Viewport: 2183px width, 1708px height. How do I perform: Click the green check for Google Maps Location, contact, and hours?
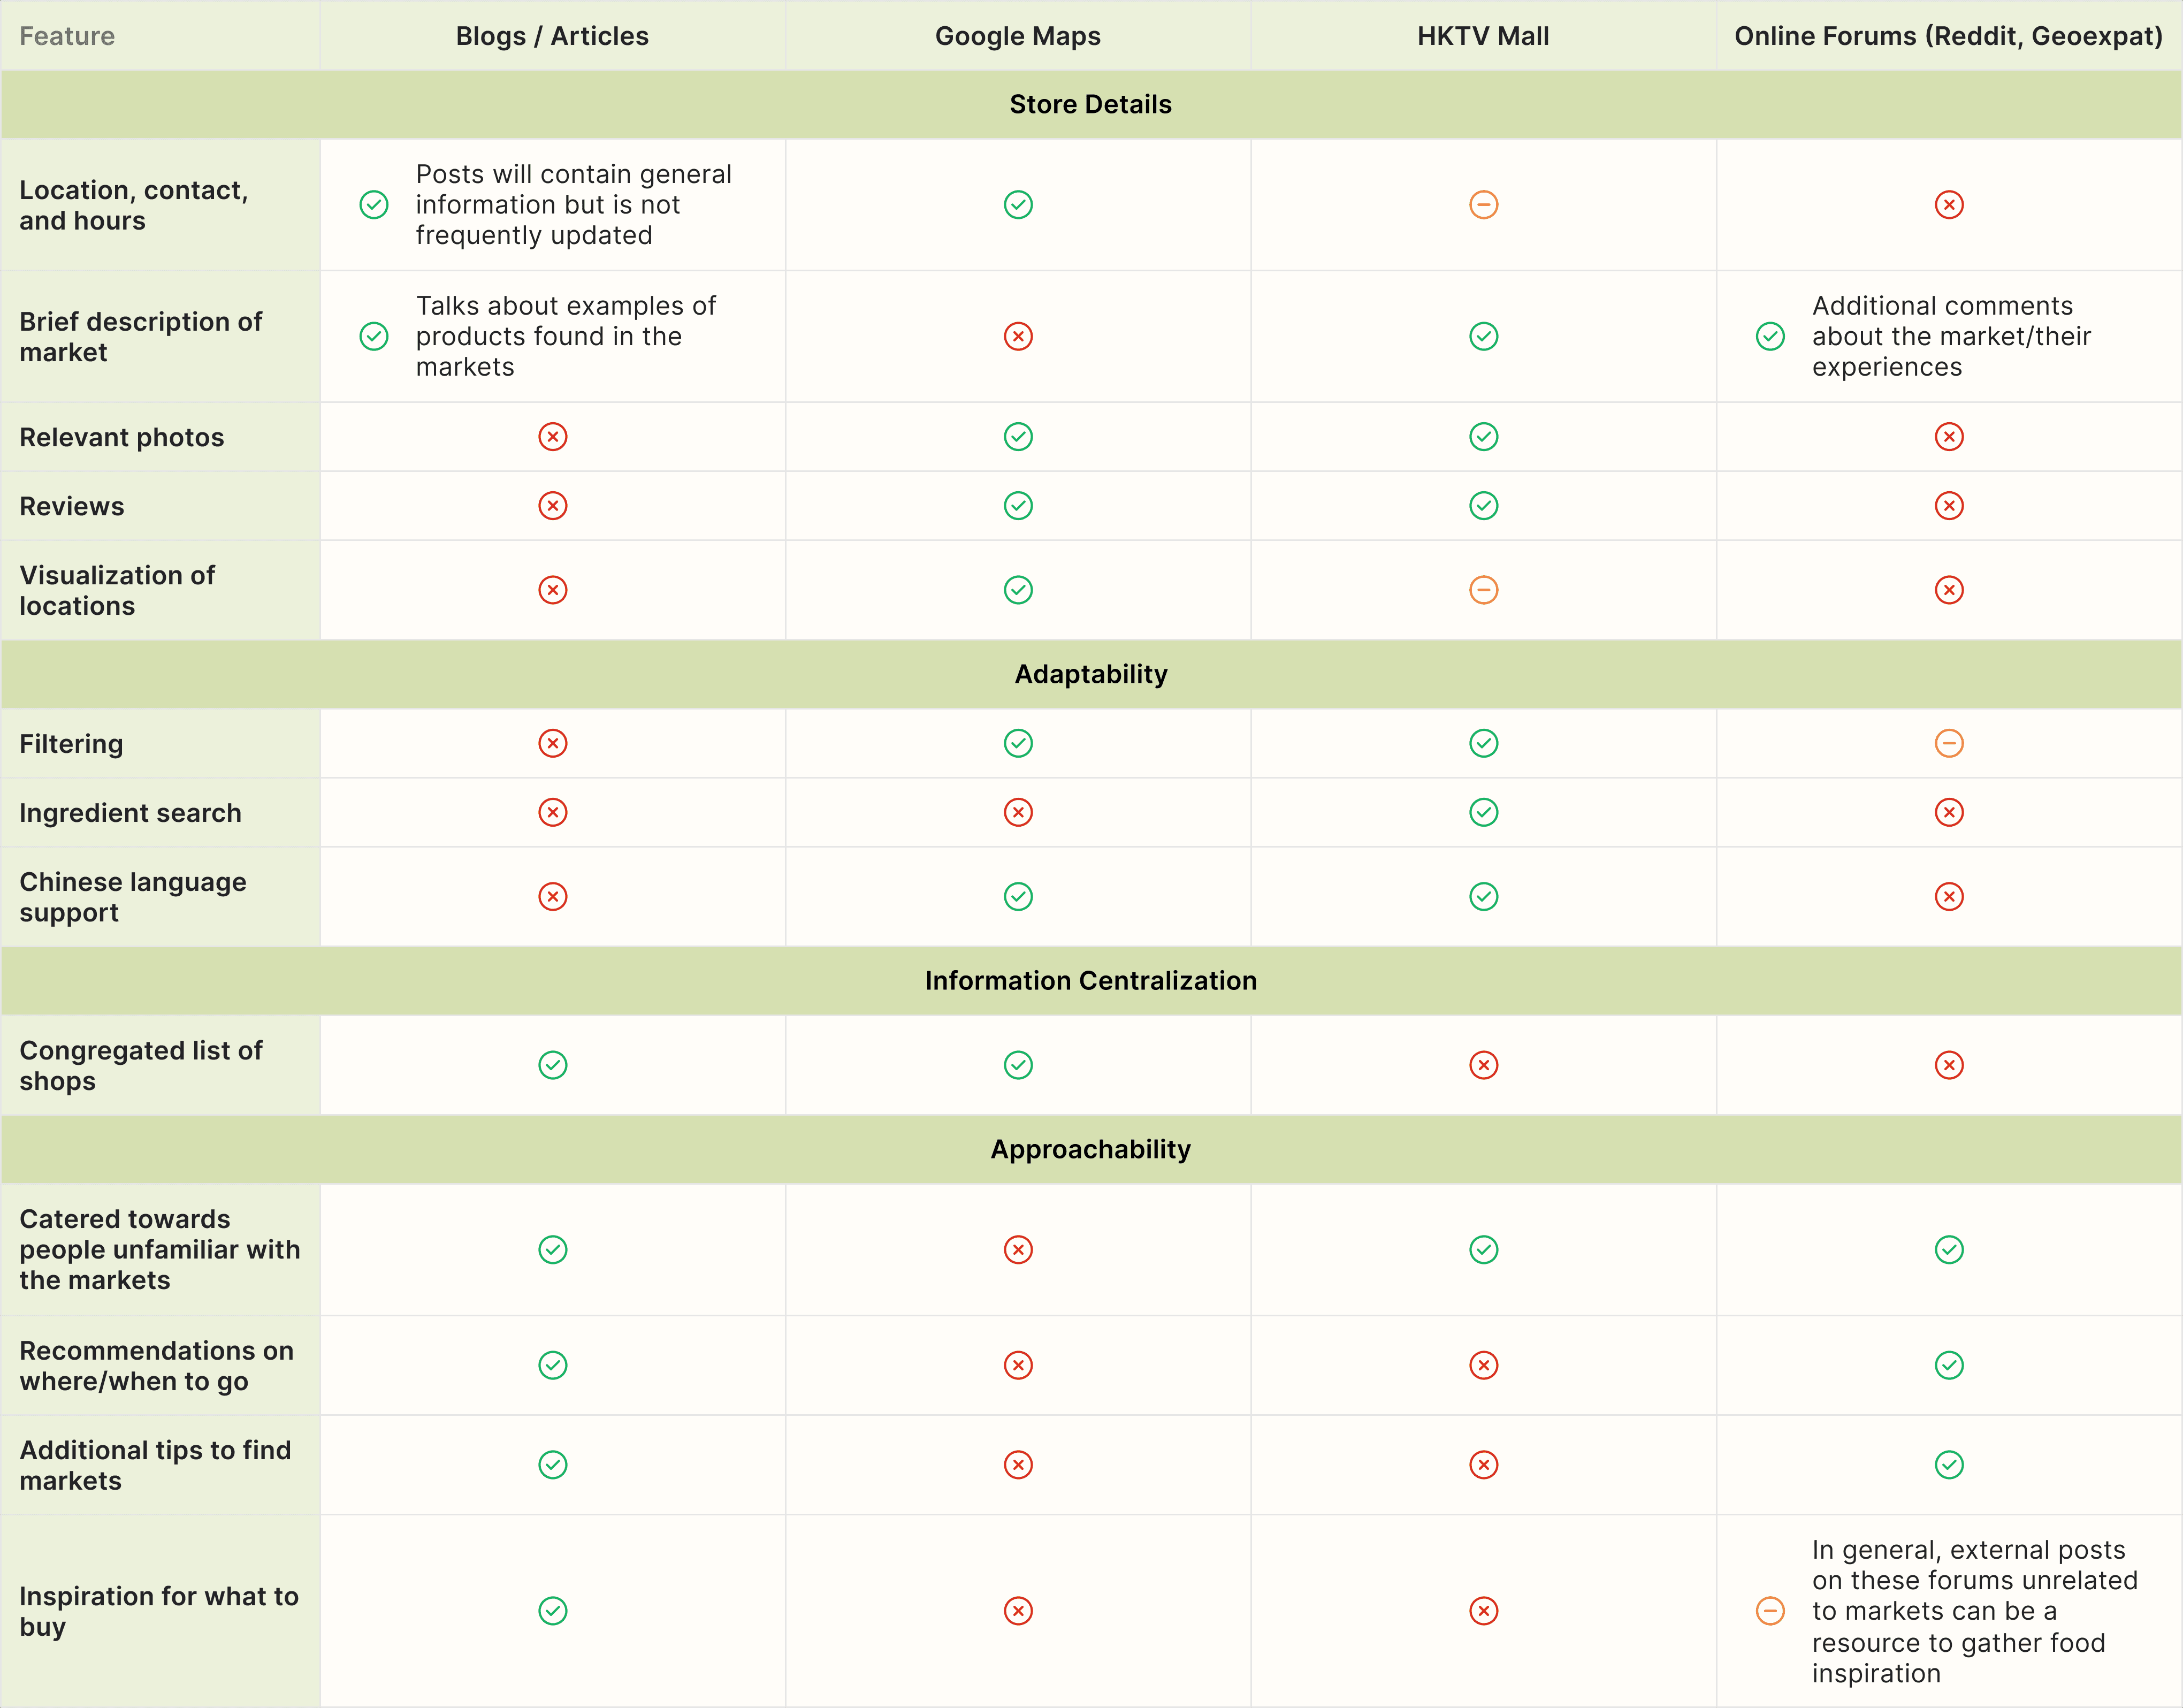click(x=1018, y=205)
